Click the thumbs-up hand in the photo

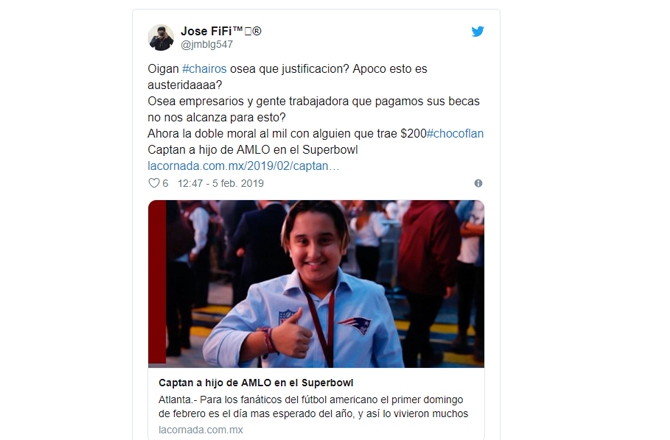click(292, 334)
